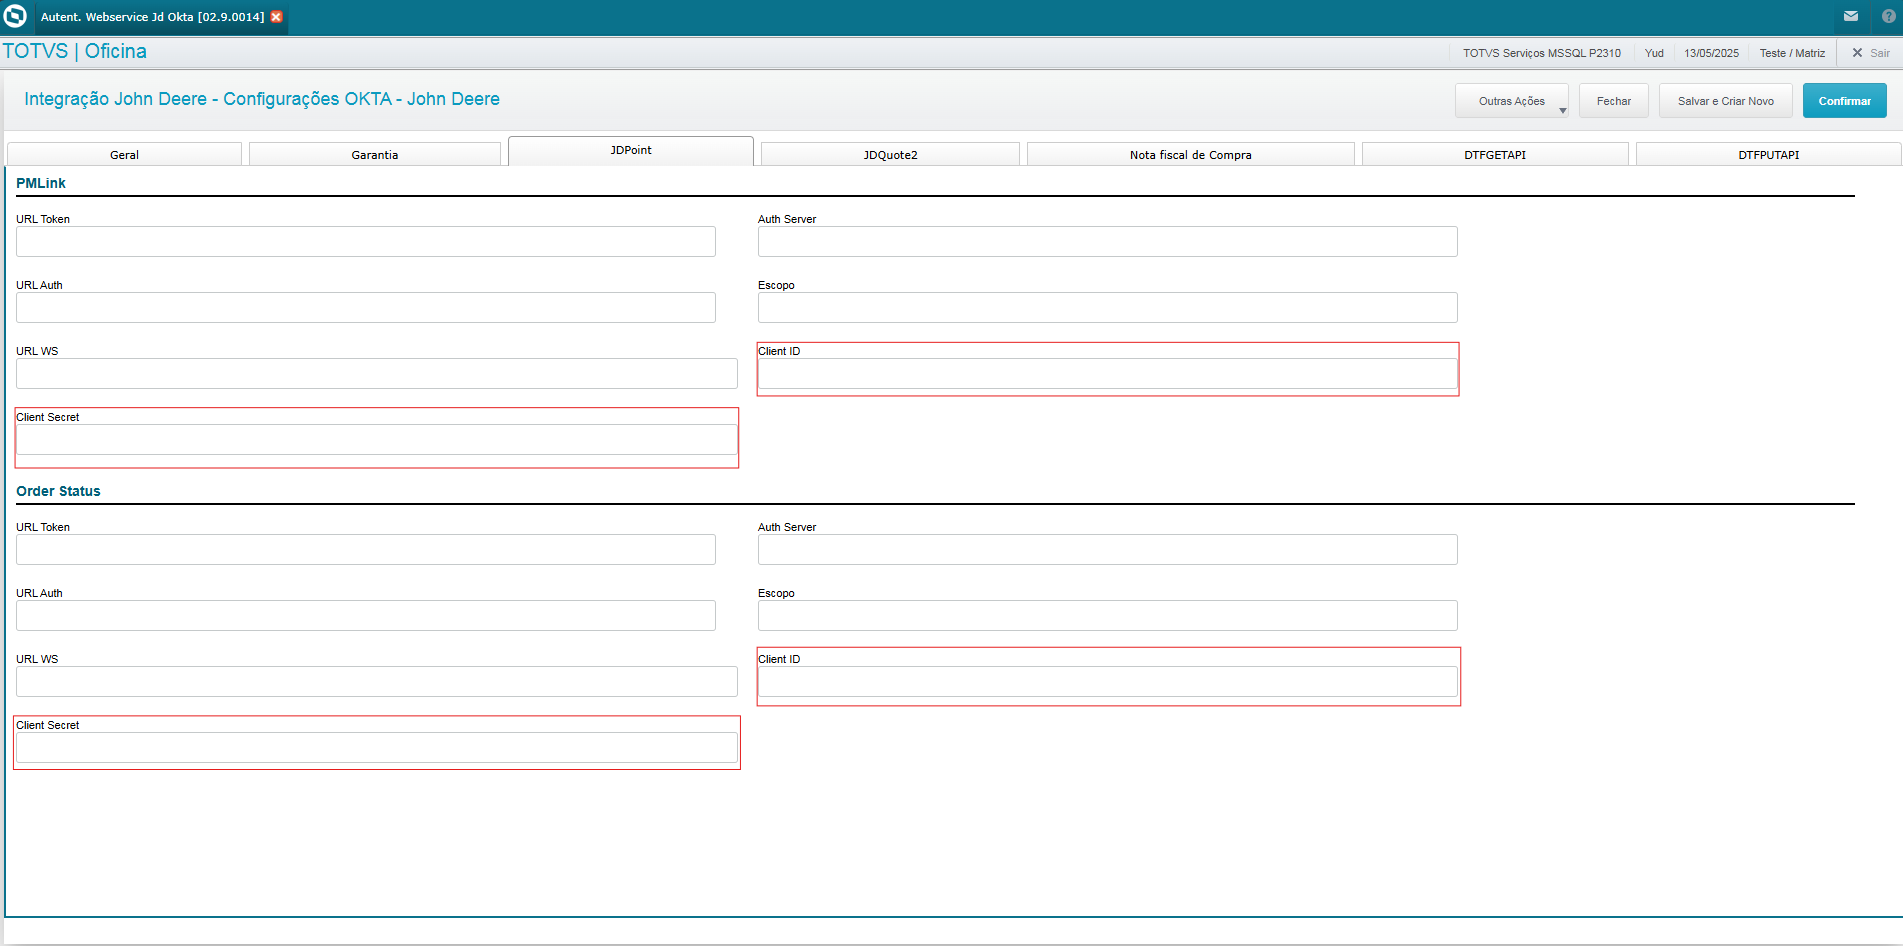Focus the Order Status URL Auth field
This screenshot has height=946, width=1903.
pos(366,616)
